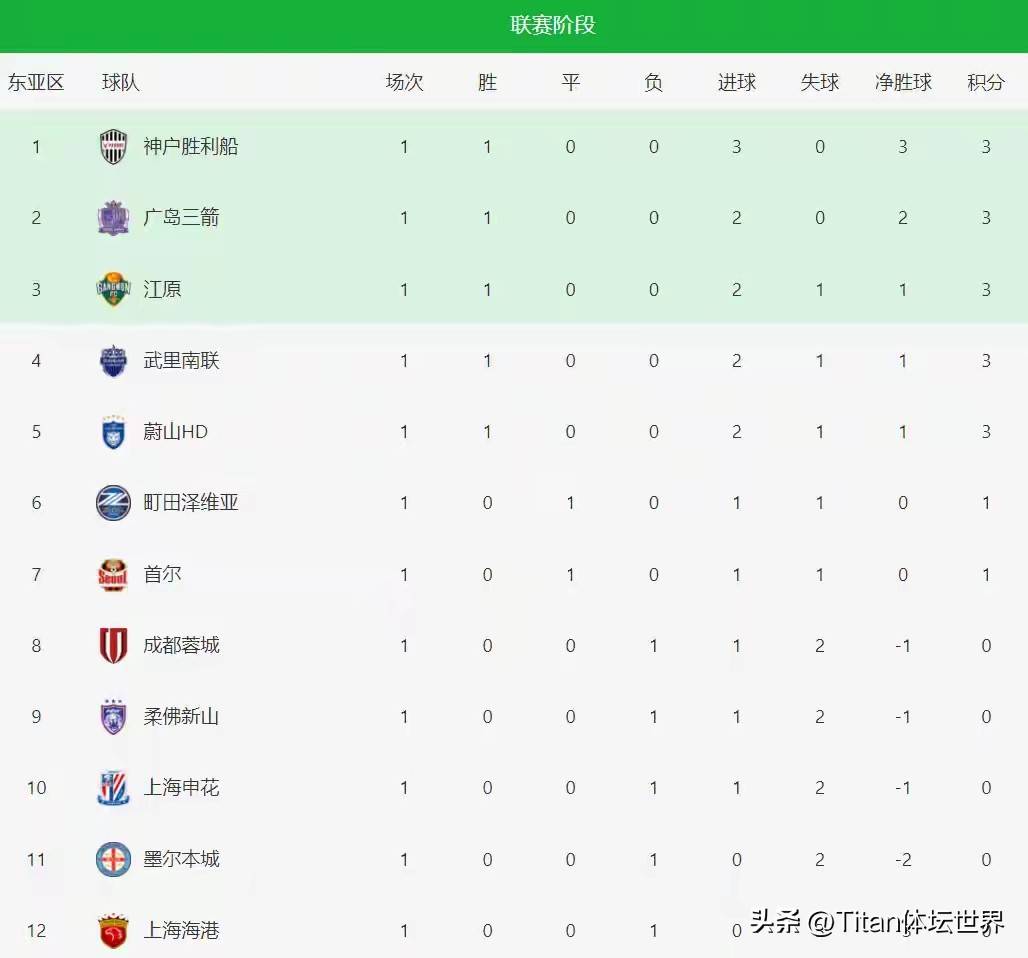This screenshot has width=1028, height=958.
Task: Open the 神户胜利船 team name
Action: click(191, 147)
